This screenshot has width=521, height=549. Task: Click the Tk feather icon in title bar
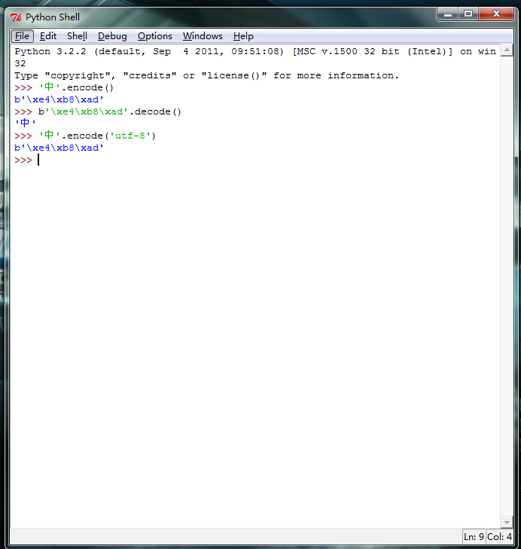[x=16, y=17]
